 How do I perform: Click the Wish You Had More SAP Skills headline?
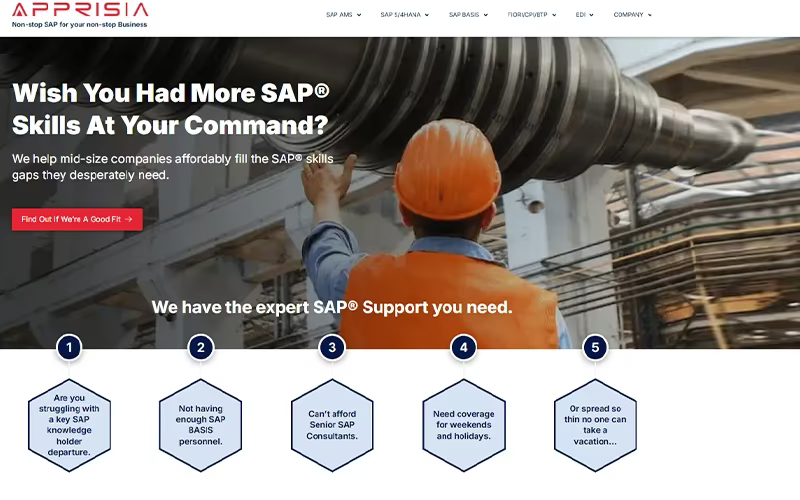point(171,109)
